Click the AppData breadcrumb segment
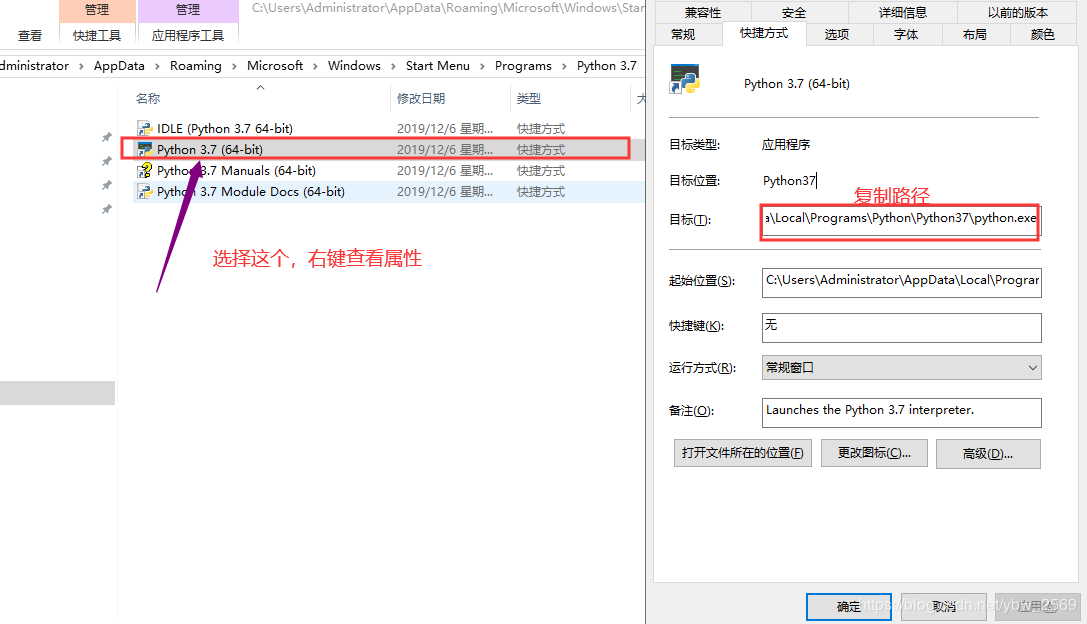1087x624 pixels. tap(119, 66)
